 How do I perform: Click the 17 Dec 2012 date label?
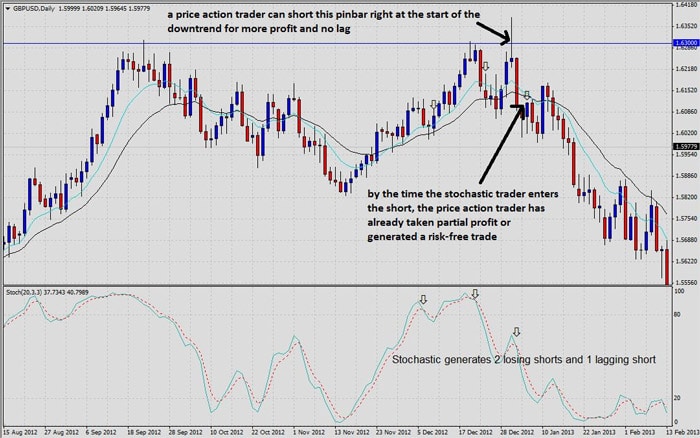[x=475, y=432]
